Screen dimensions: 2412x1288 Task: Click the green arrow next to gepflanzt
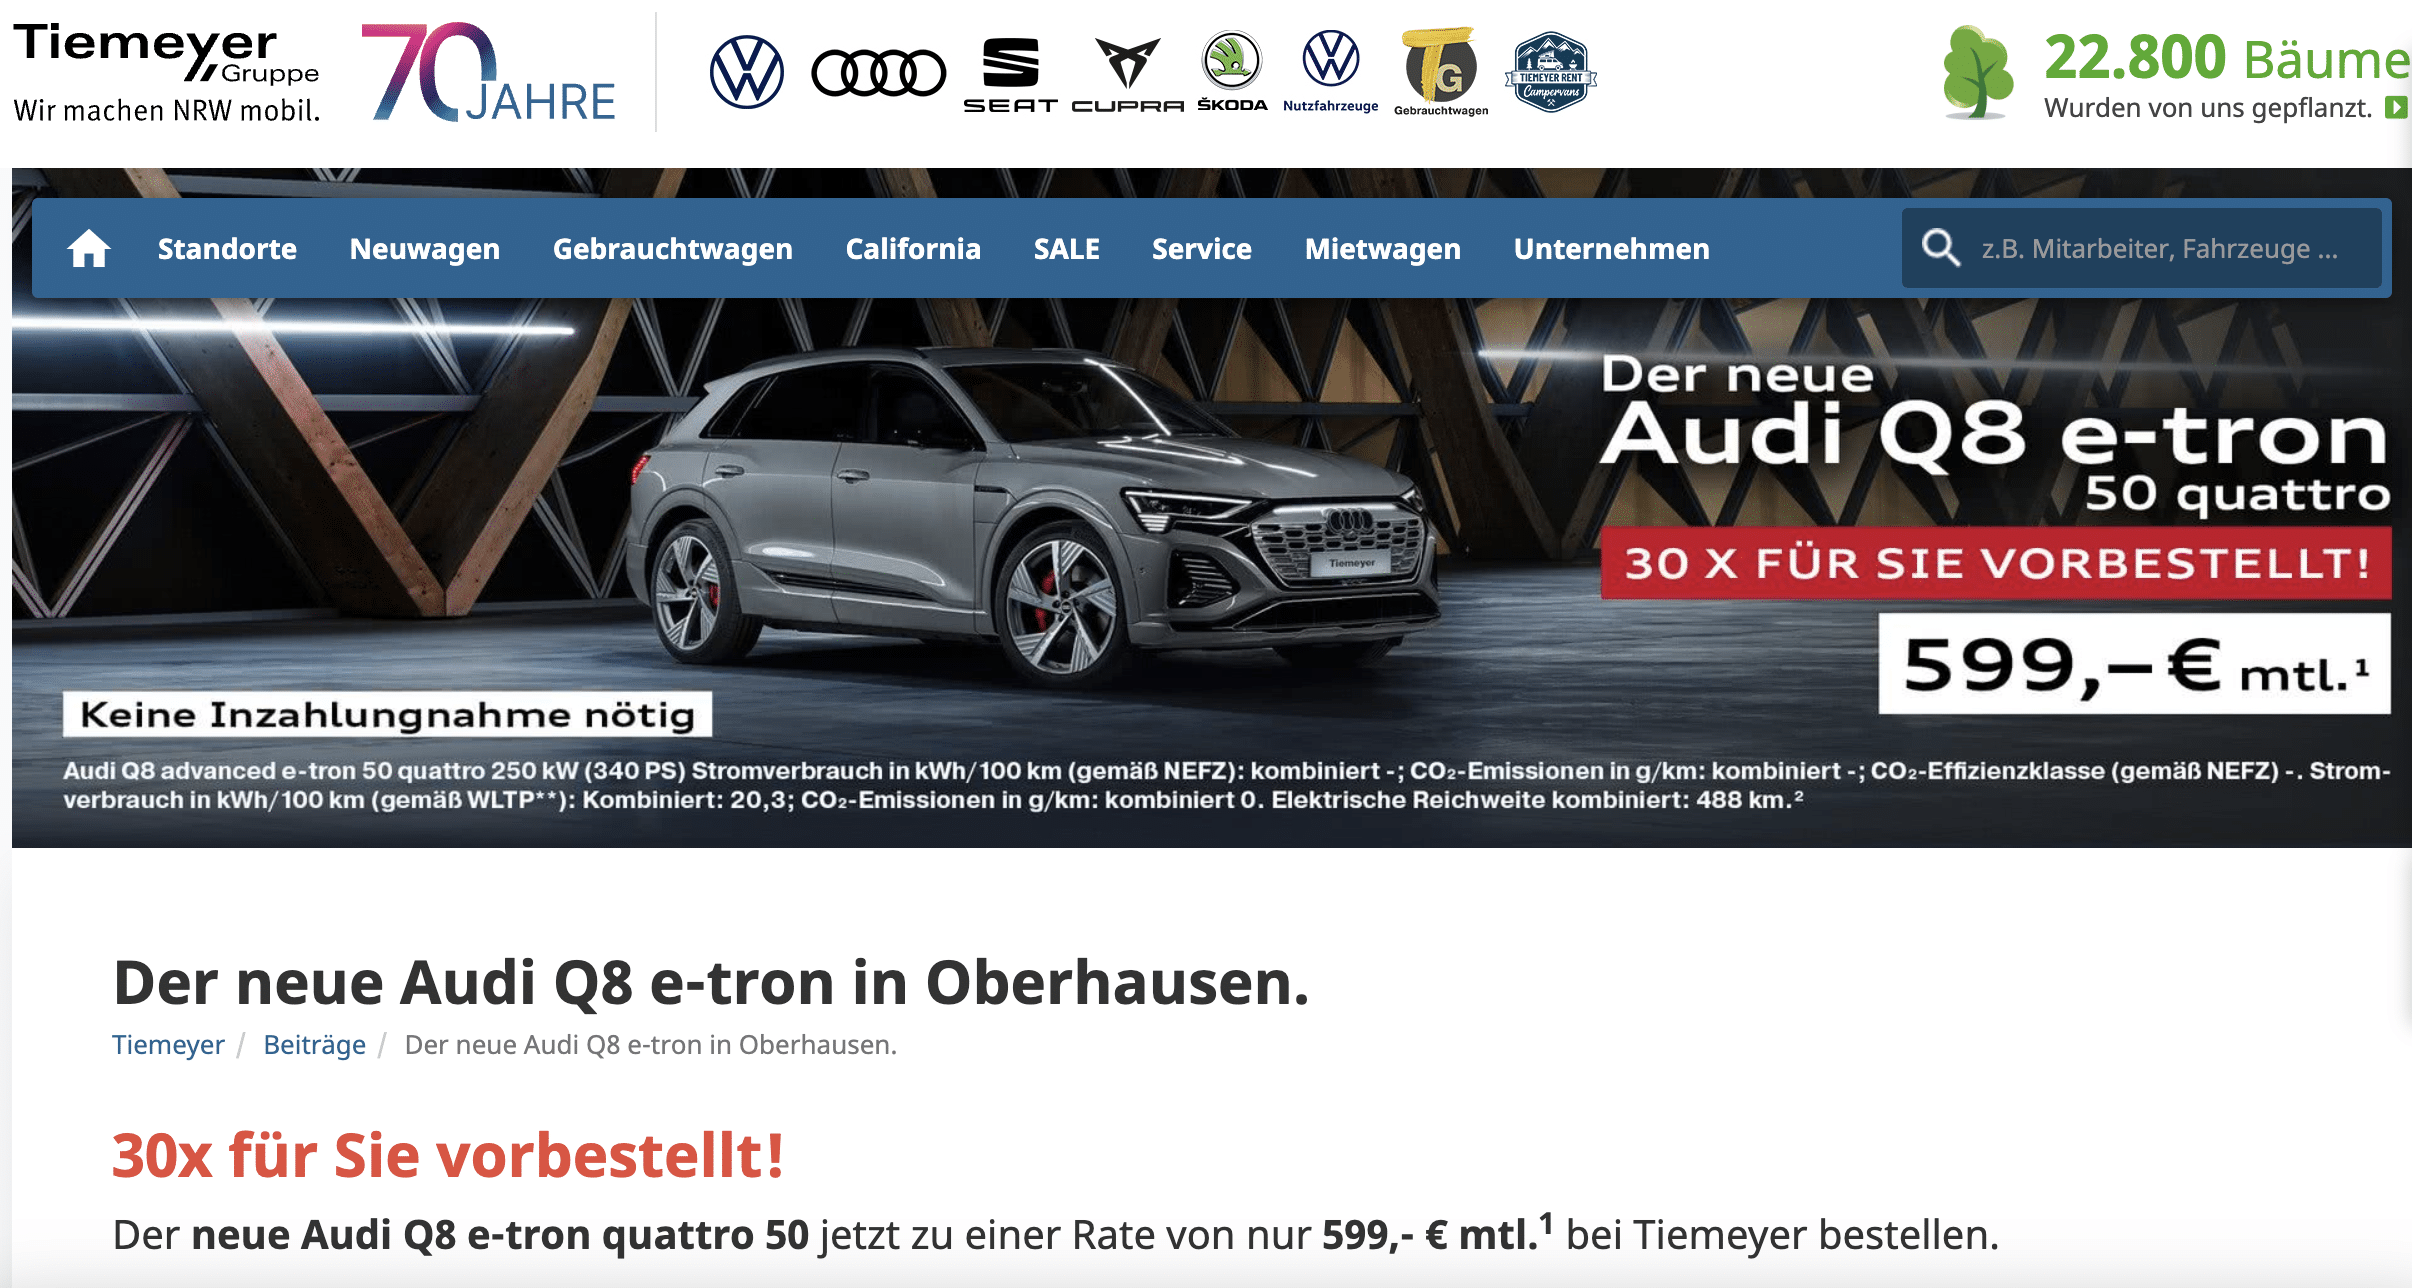pos(2396,107)
